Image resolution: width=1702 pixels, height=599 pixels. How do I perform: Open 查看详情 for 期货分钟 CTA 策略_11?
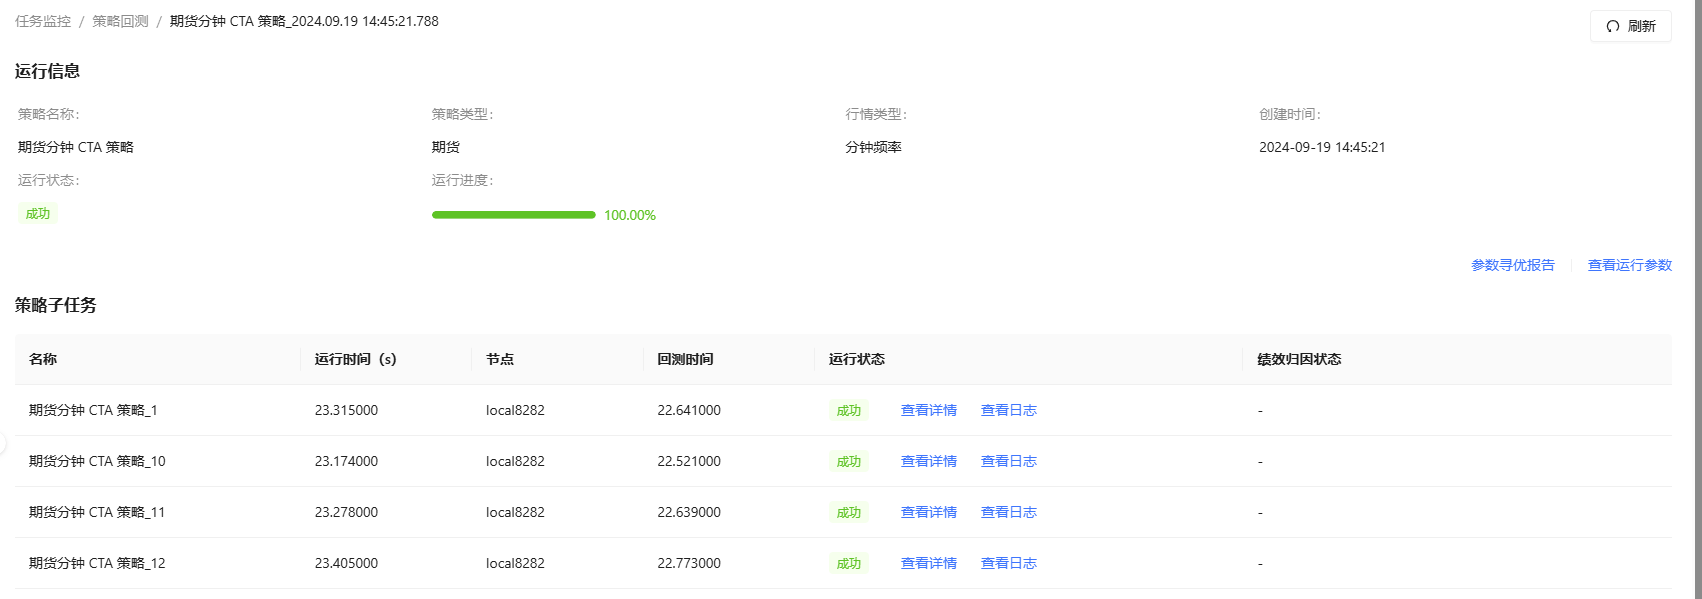point(928,512)
